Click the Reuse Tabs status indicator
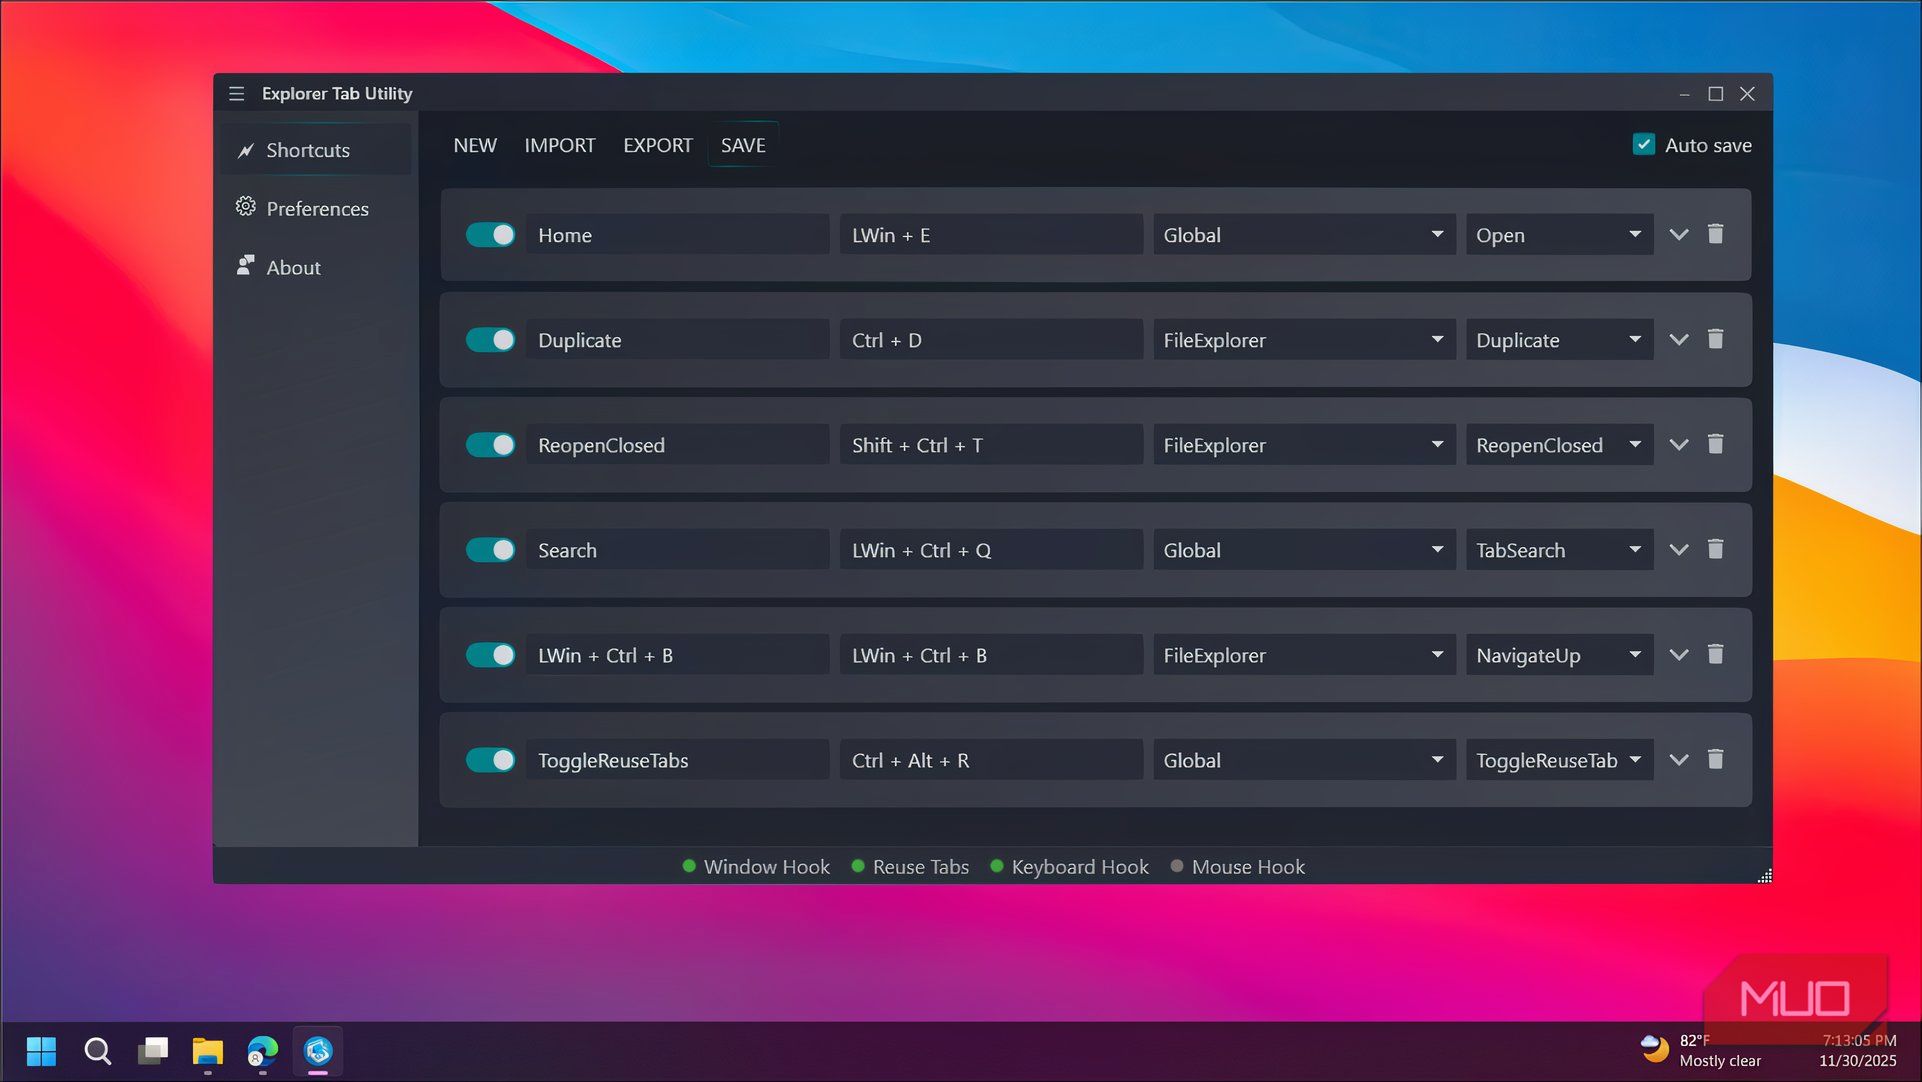 click(x=910, y=867)
